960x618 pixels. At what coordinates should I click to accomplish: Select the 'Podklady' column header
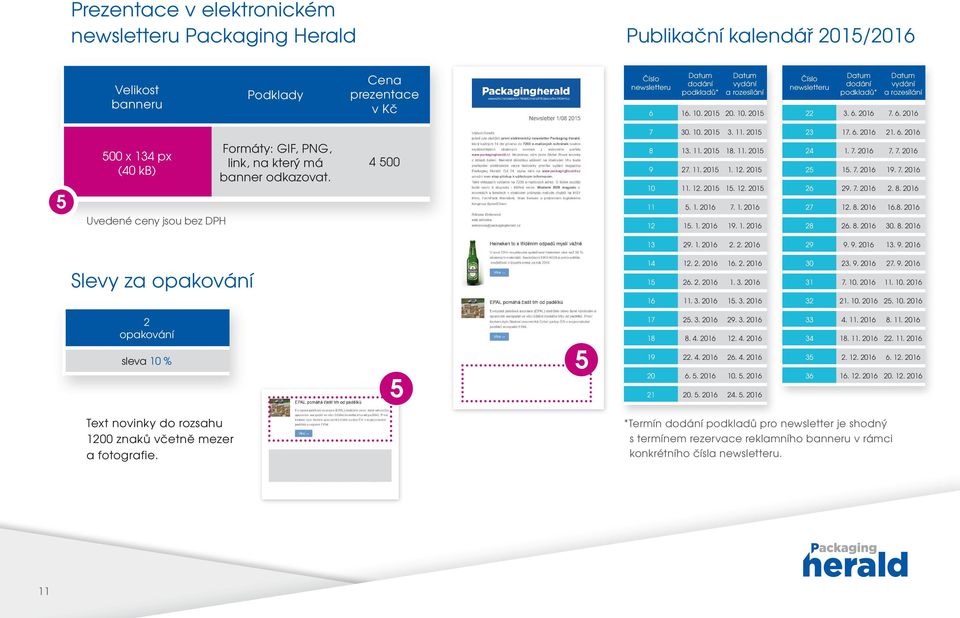pos(275,95)
